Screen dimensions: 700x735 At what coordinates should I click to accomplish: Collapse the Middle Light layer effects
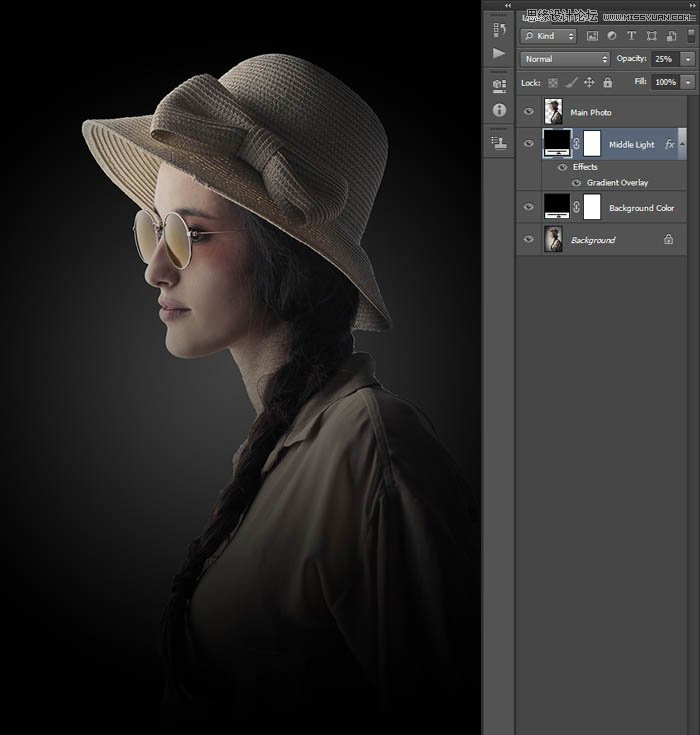click(x=683, y=144)
